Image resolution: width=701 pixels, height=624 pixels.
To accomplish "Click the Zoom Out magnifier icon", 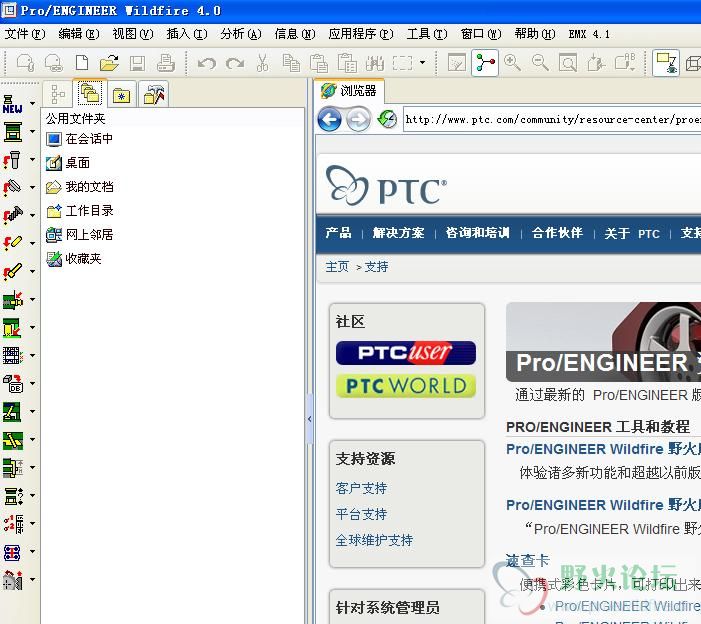I will 540,63.
